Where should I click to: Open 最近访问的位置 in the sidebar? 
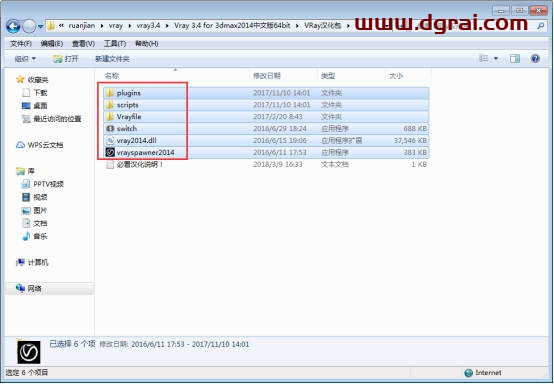(57, 119)
